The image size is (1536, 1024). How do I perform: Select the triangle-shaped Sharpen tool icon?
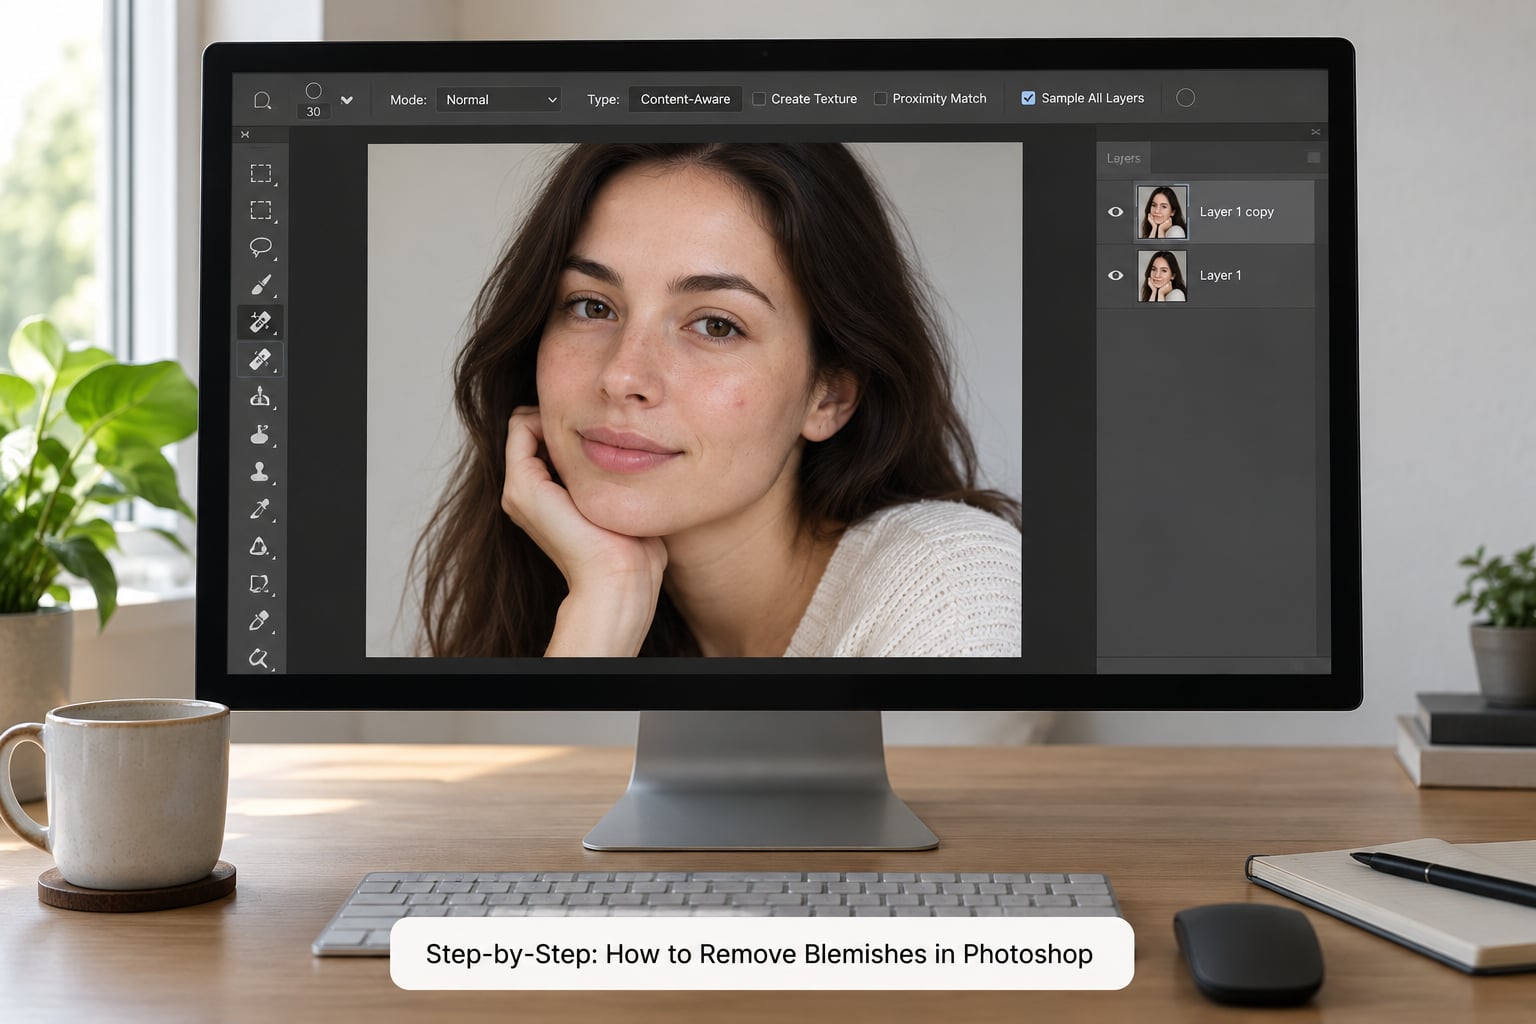click(259, 546)
